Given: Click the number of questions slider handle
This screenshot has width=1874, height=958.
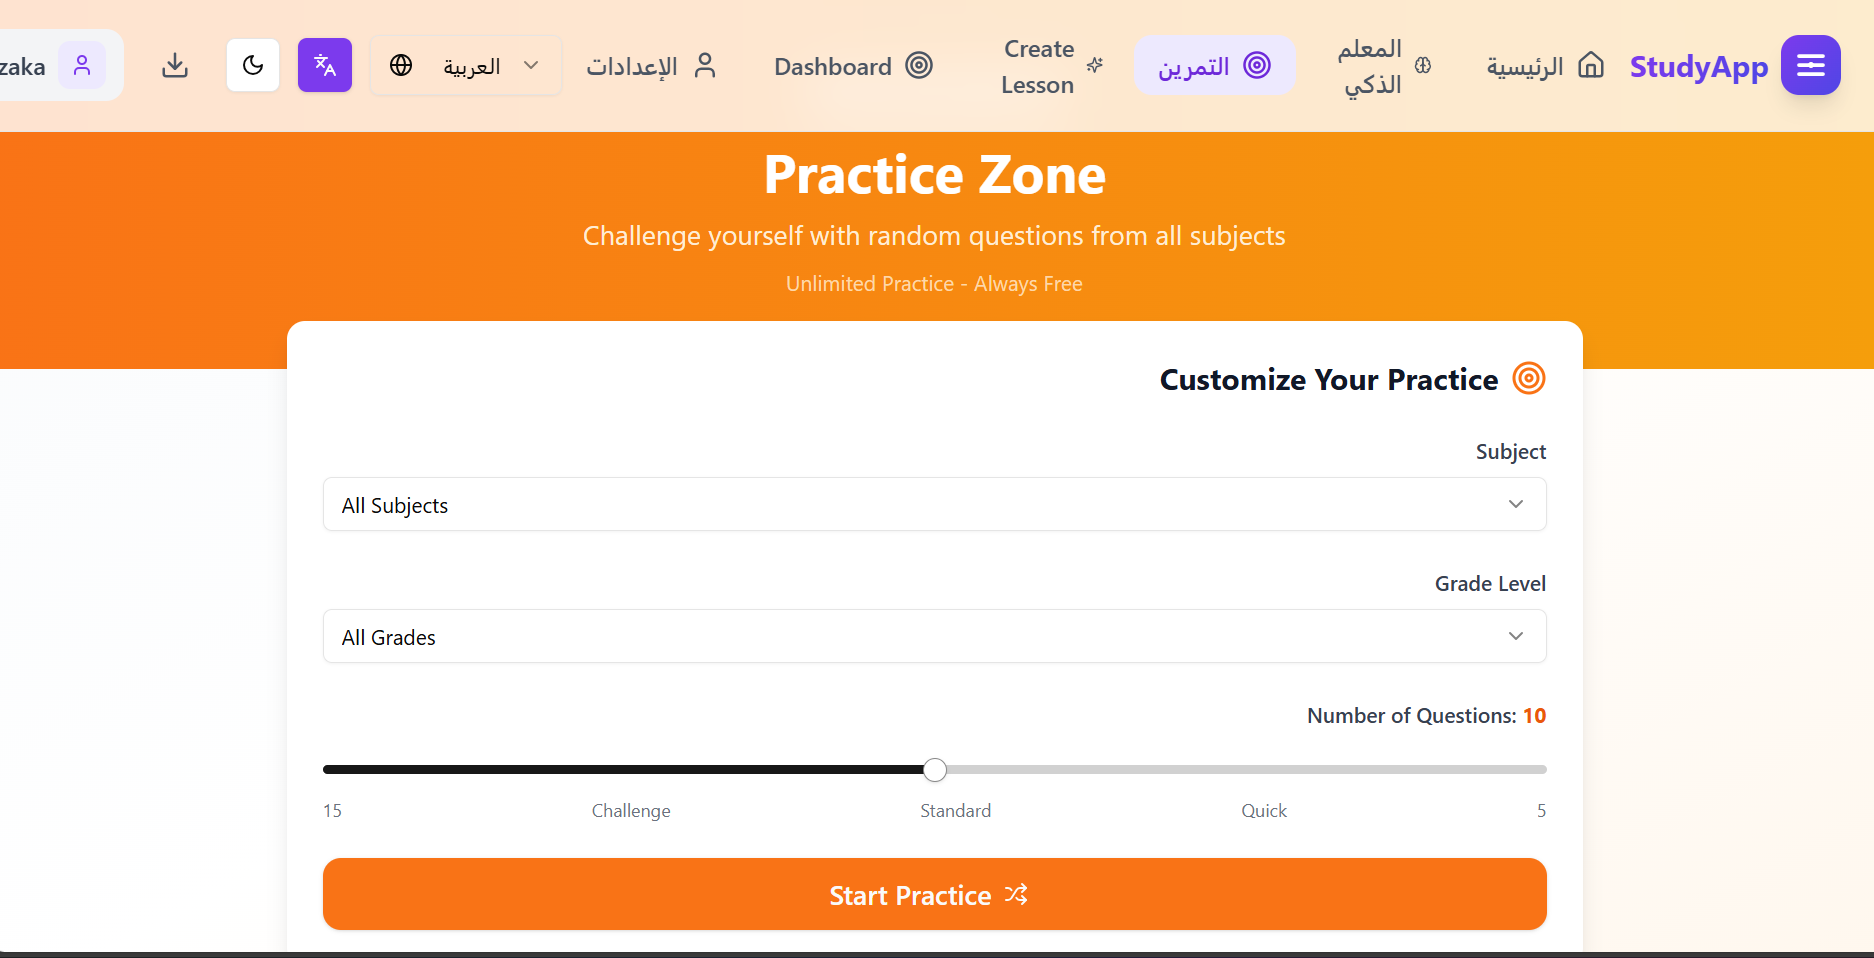Looking at the screenshot, I should (x=935, y=770).
